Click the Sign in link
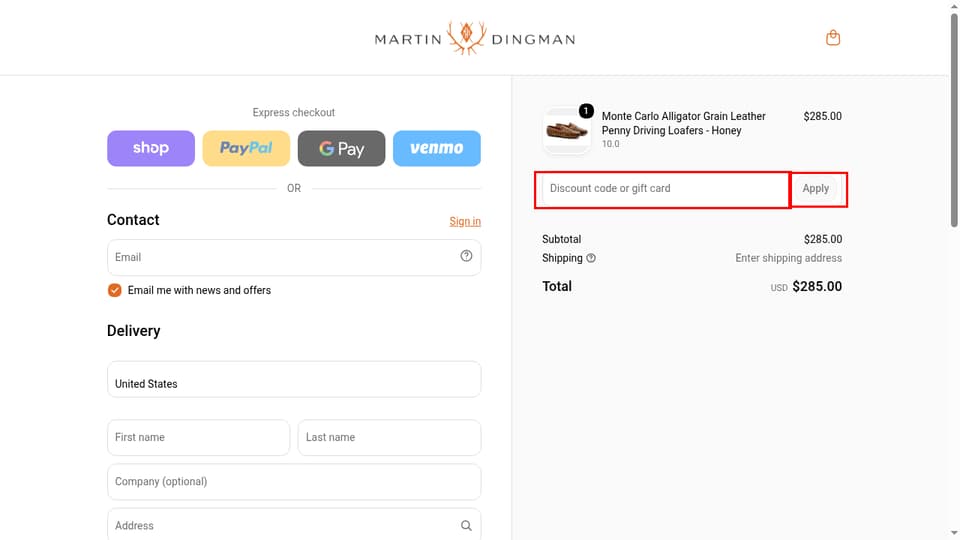The height and width of the screenshot is (540, 960). (x=465, y=221)
